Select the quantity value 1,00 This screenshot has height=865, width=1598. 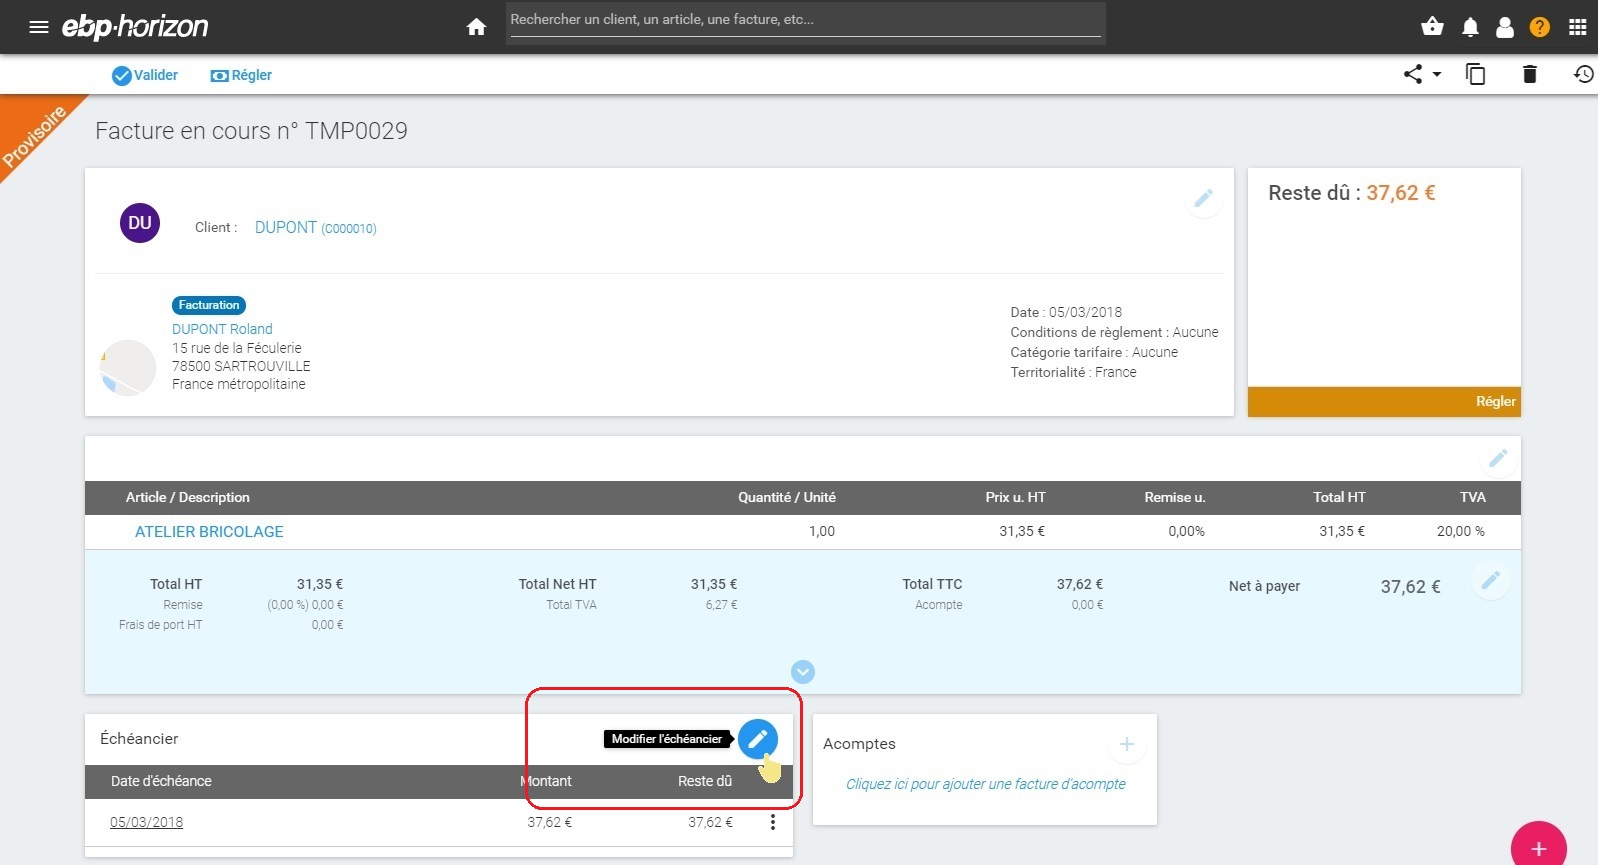tap(822, 531)
